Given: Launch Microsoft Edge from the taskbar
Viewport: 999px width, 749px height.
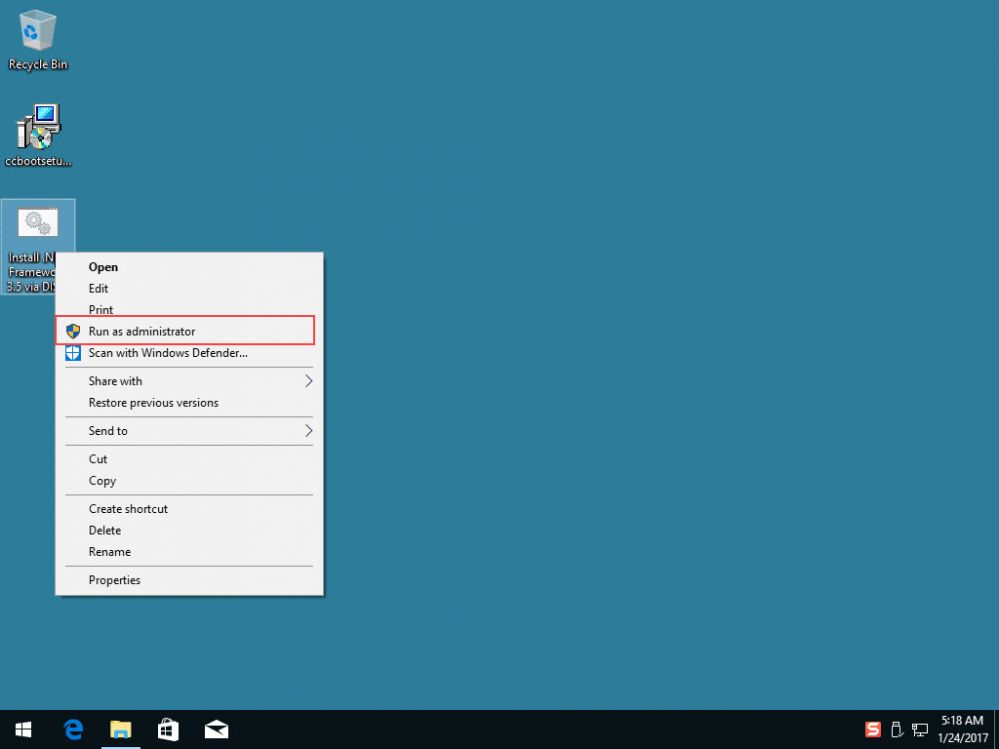Looking at the screenshot, I should (73, 729).
